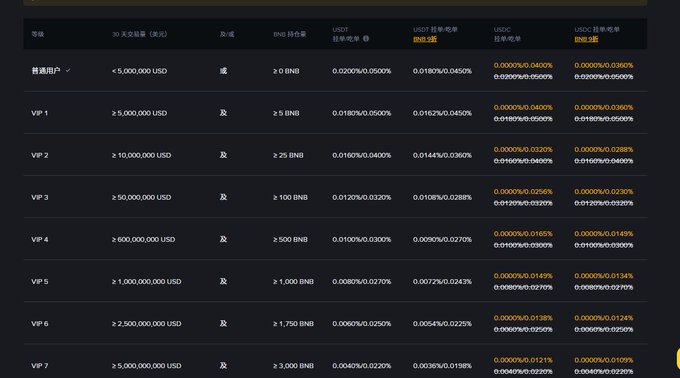Click the ≥ 500 BNB holding cell
The width and height of the screenshot is (680, 378).
[x=291, y=239]
